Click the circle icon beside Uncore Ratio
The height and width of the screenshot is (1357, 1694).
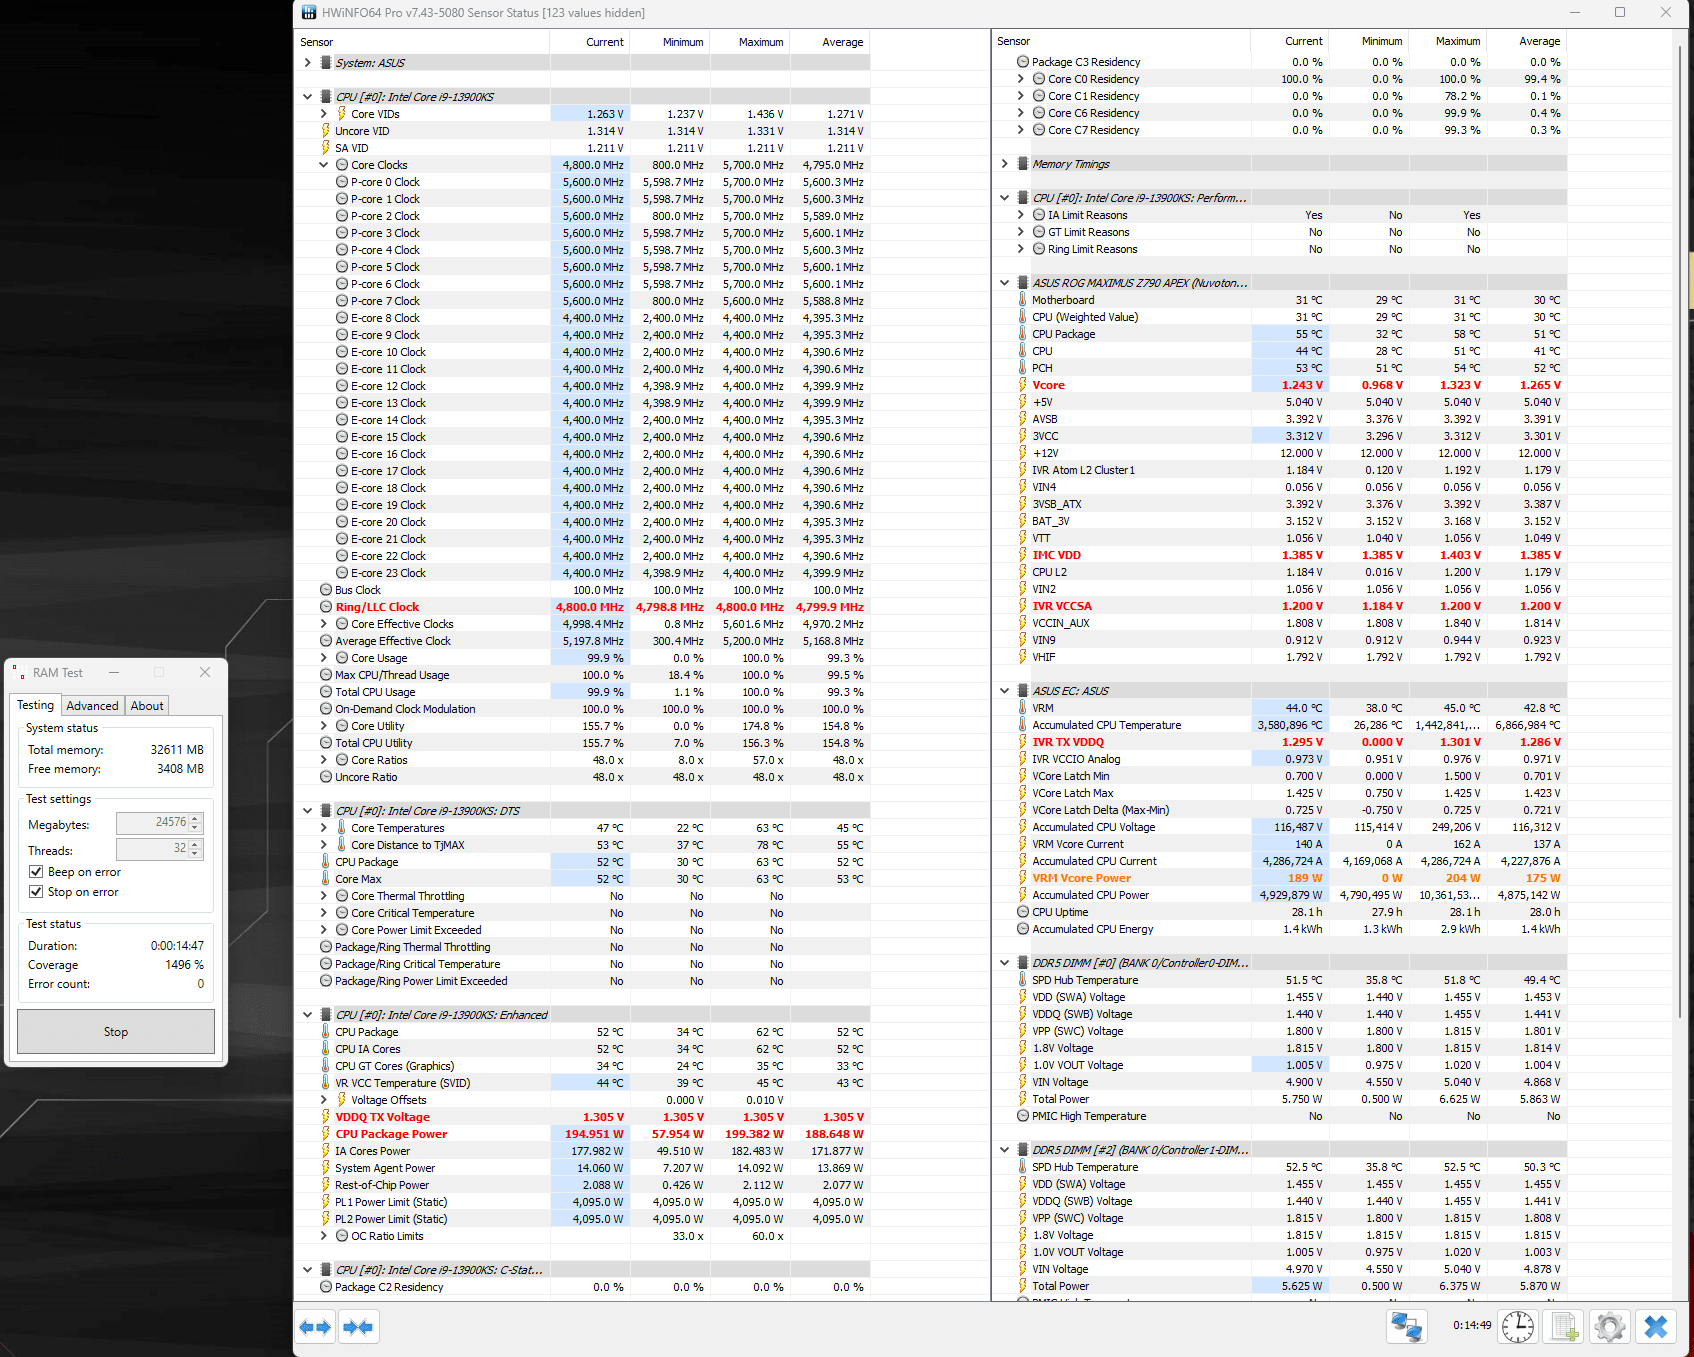[325, 777]
